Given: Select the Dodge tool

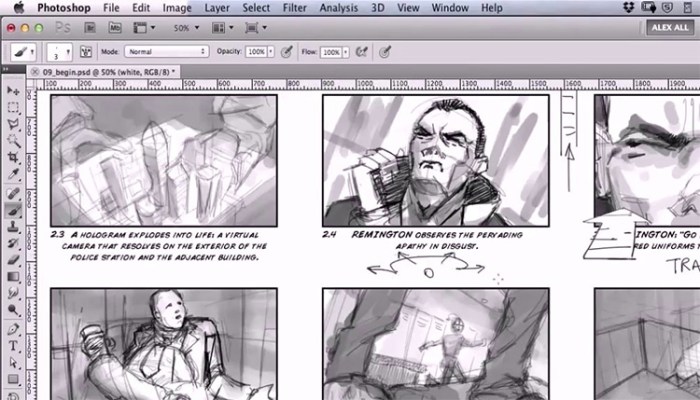Looking at the screenshot, I should pos(13,310).
